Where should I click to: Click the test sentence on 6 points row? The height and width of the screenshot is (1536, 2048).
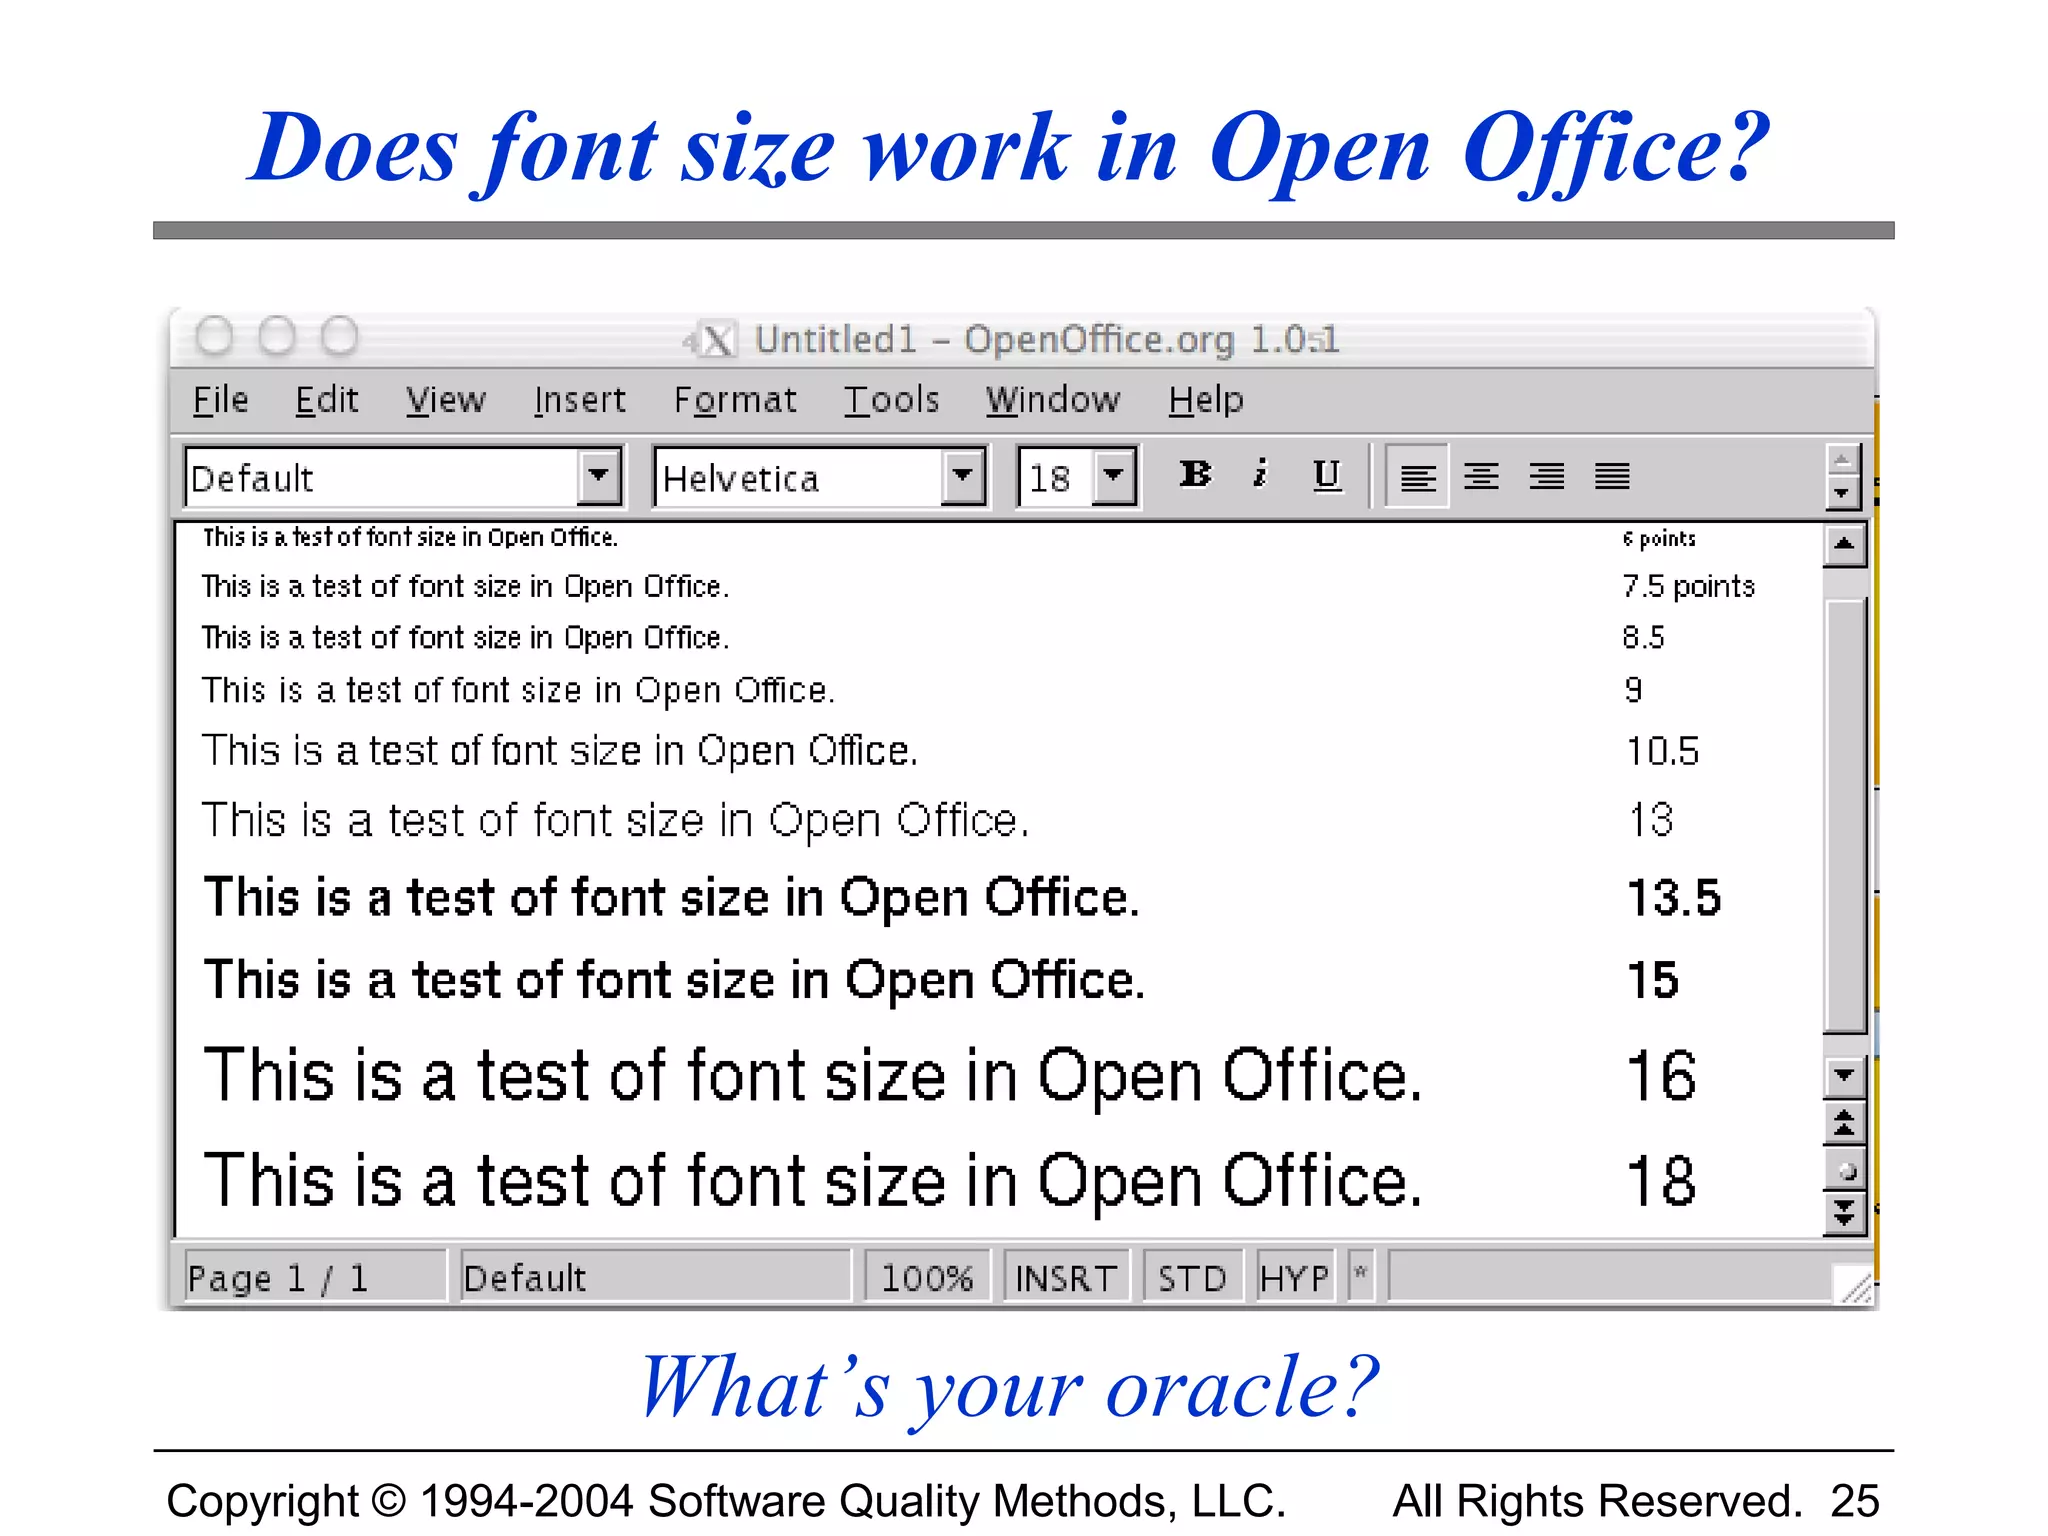(x=410, y=538)
